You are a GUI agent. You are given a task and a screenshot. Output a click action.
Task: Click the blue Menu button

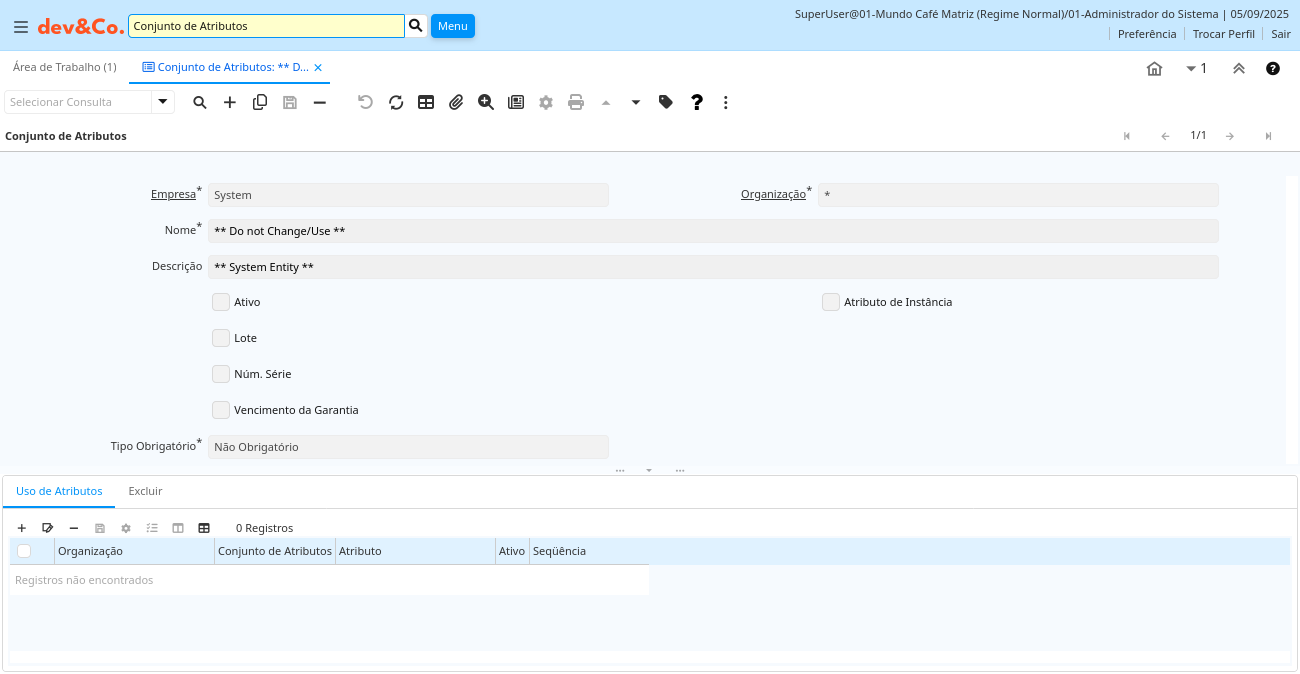point(452,26)
